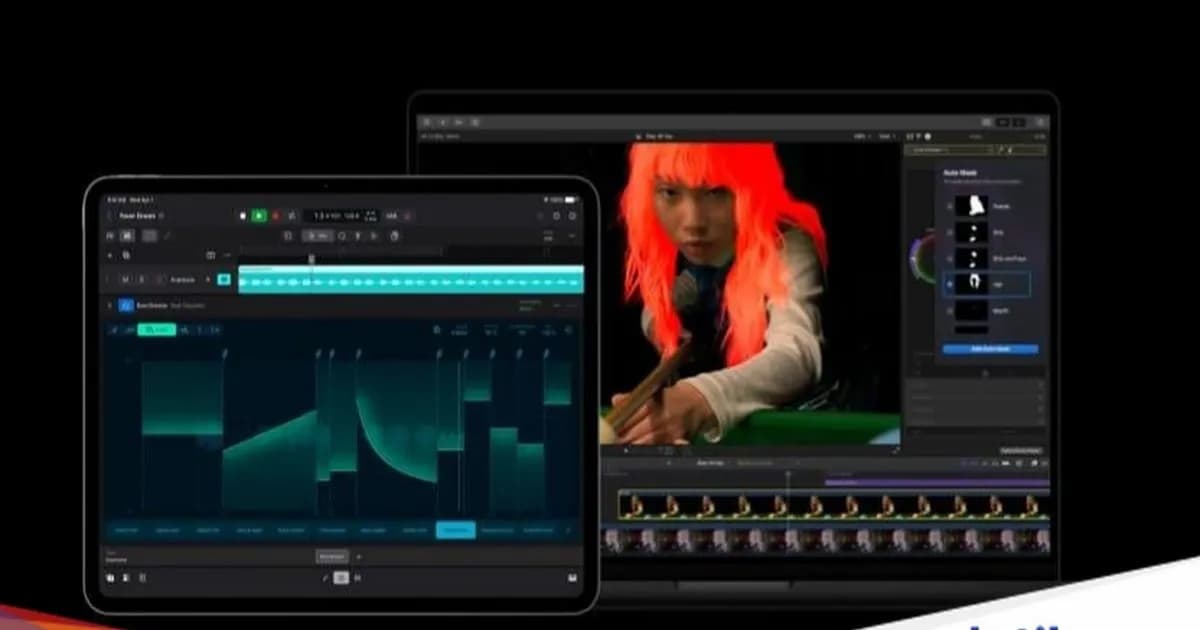The image size is (1200, 630).
Task: Select the cyan track icon in track header
Action: point(224,280)
